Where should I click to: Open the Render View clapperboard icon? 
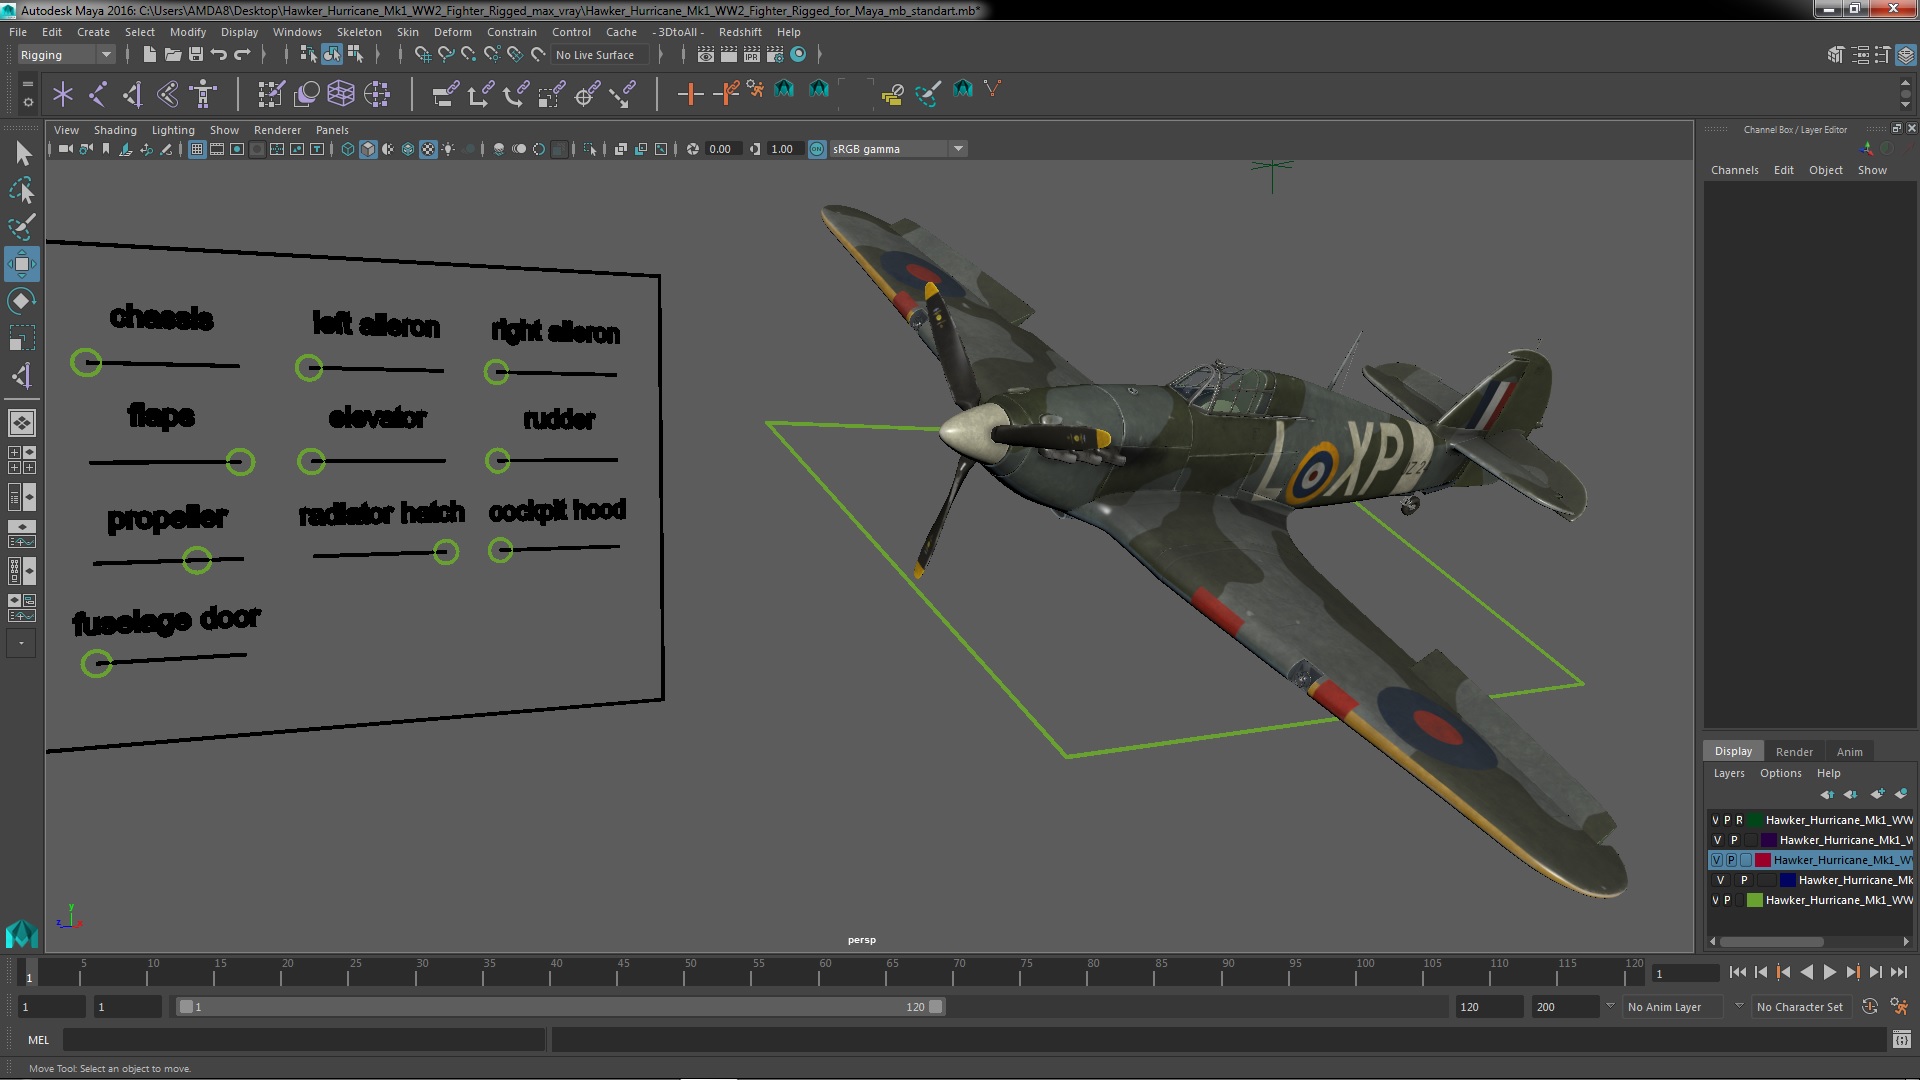[706, 55]
